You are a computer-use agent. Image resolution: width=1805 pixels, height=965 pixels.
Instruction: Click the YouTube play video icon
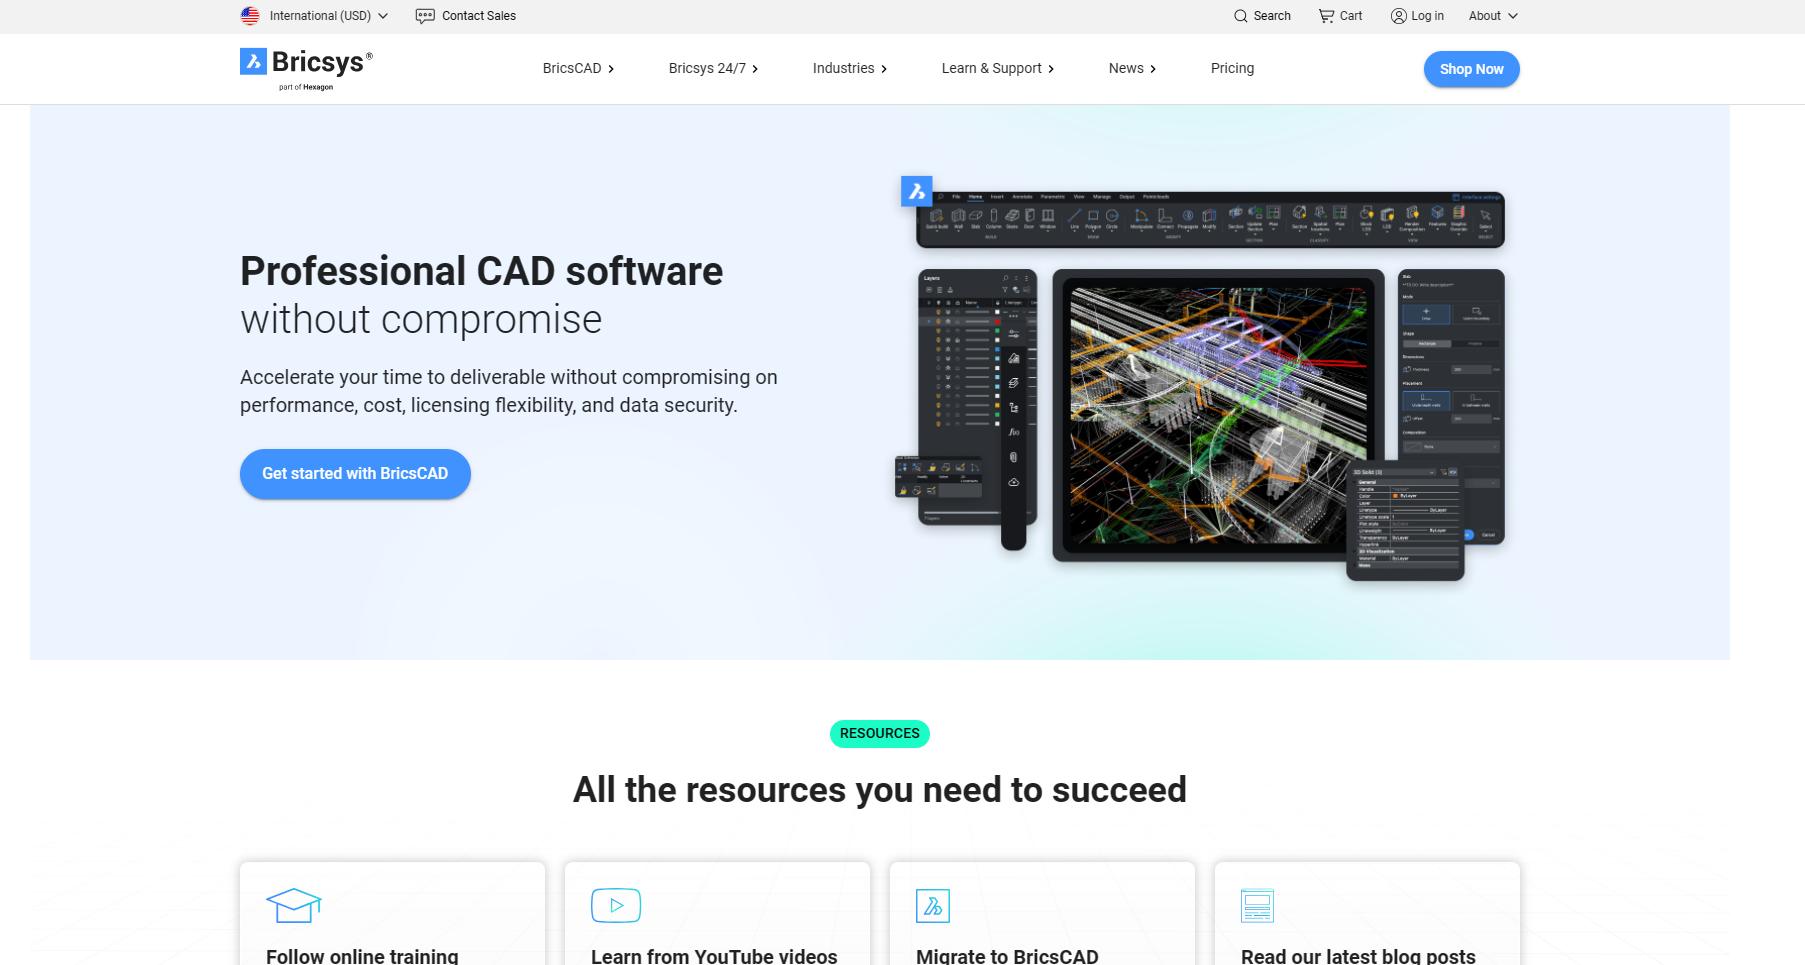(x=616, y=905)
